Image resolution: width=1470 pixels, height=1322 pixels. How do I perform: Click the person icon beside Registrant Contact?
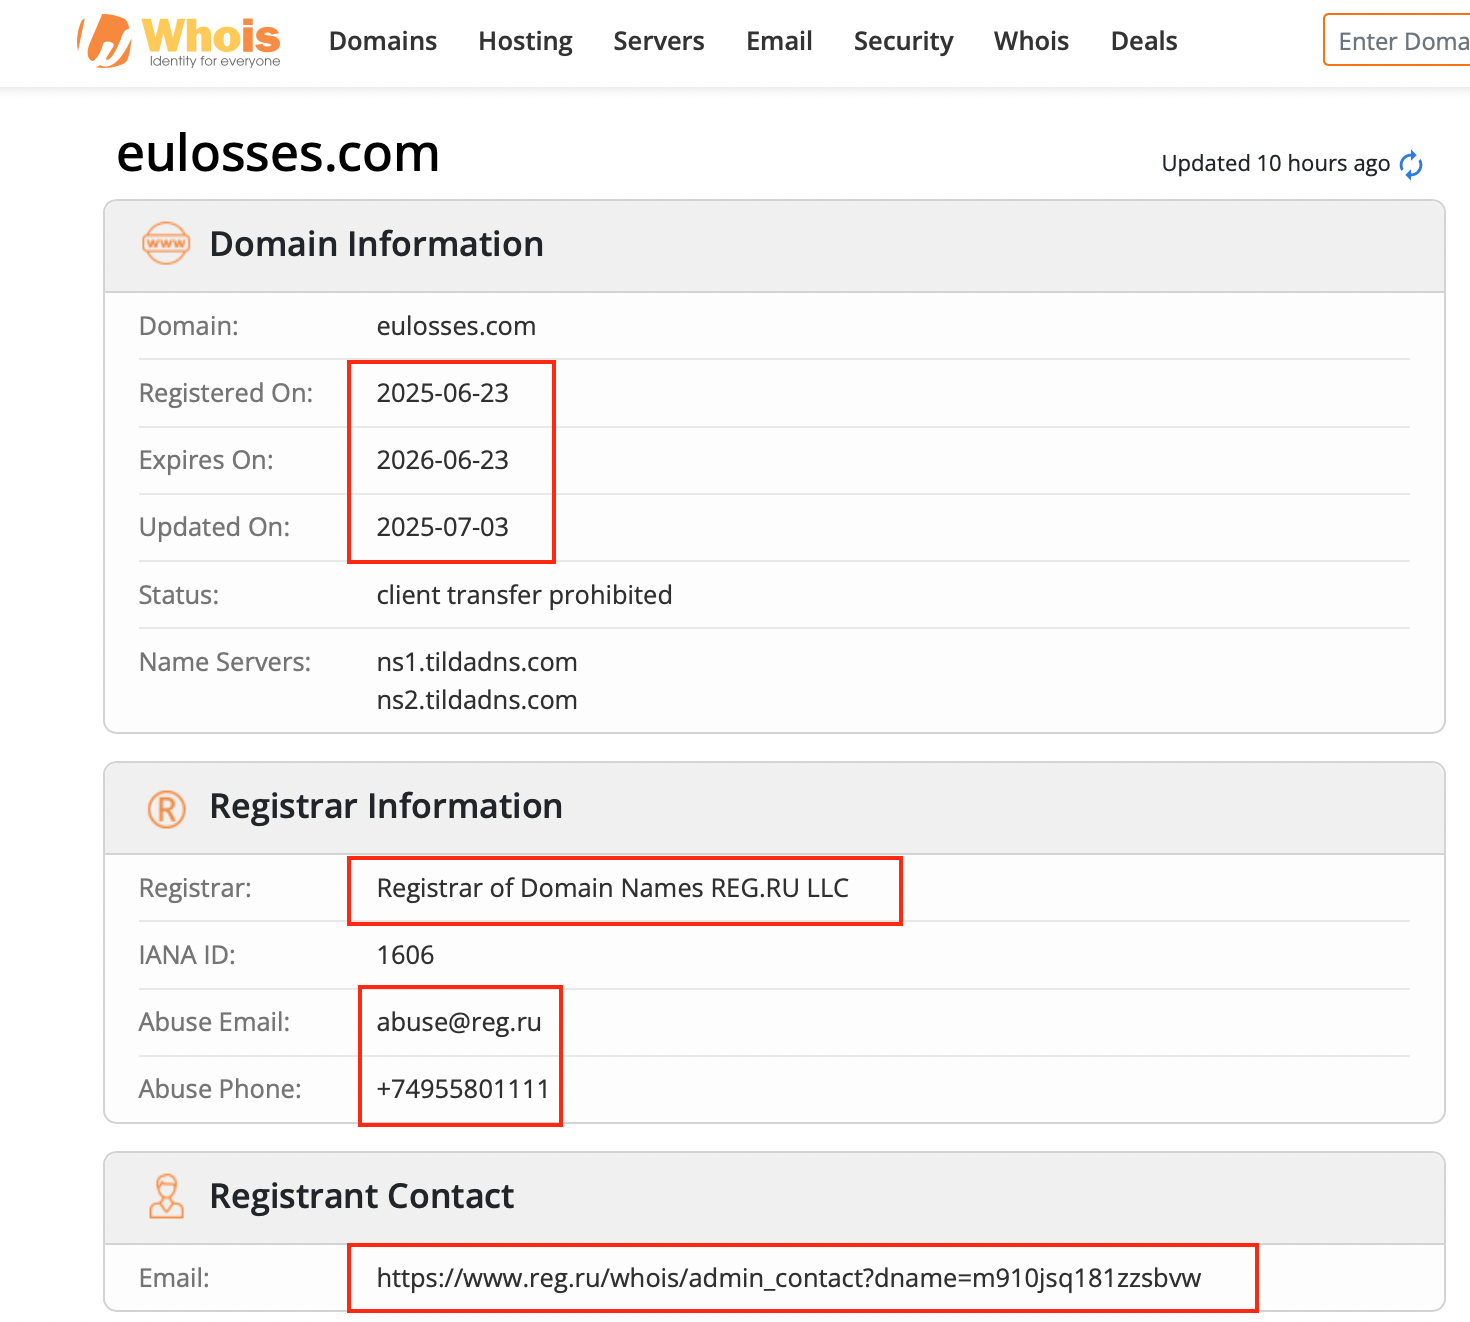pos(166,1196)
